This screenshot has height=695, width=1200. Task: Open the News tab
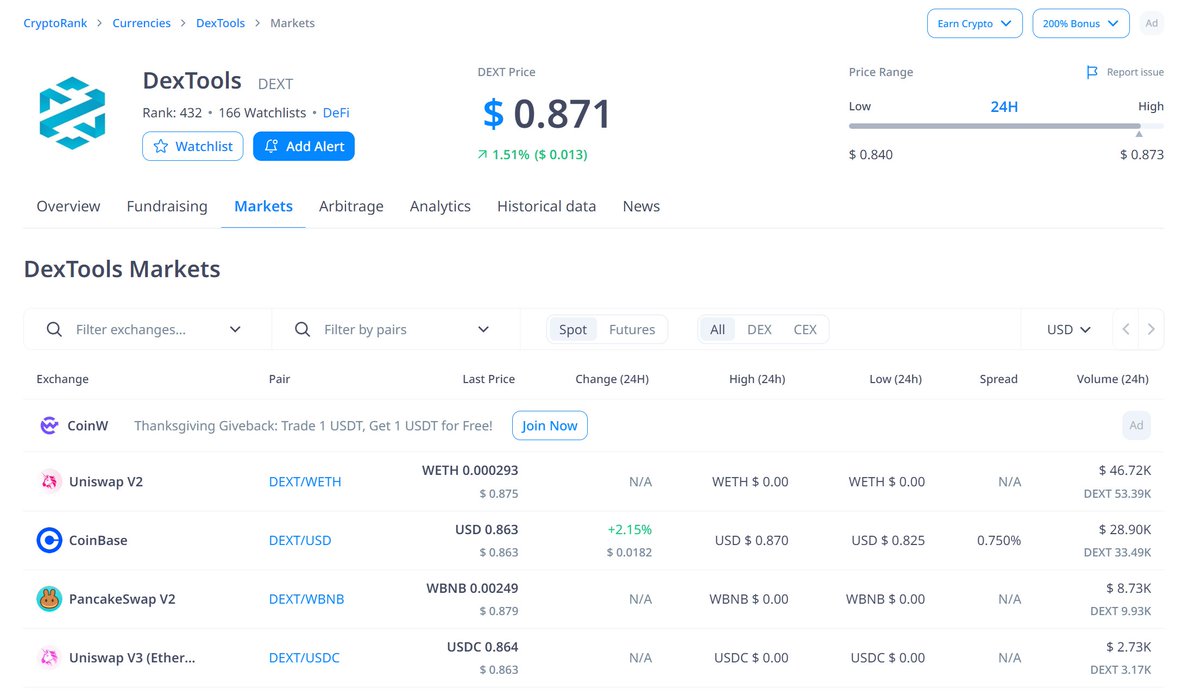click(x=641, y=206)
